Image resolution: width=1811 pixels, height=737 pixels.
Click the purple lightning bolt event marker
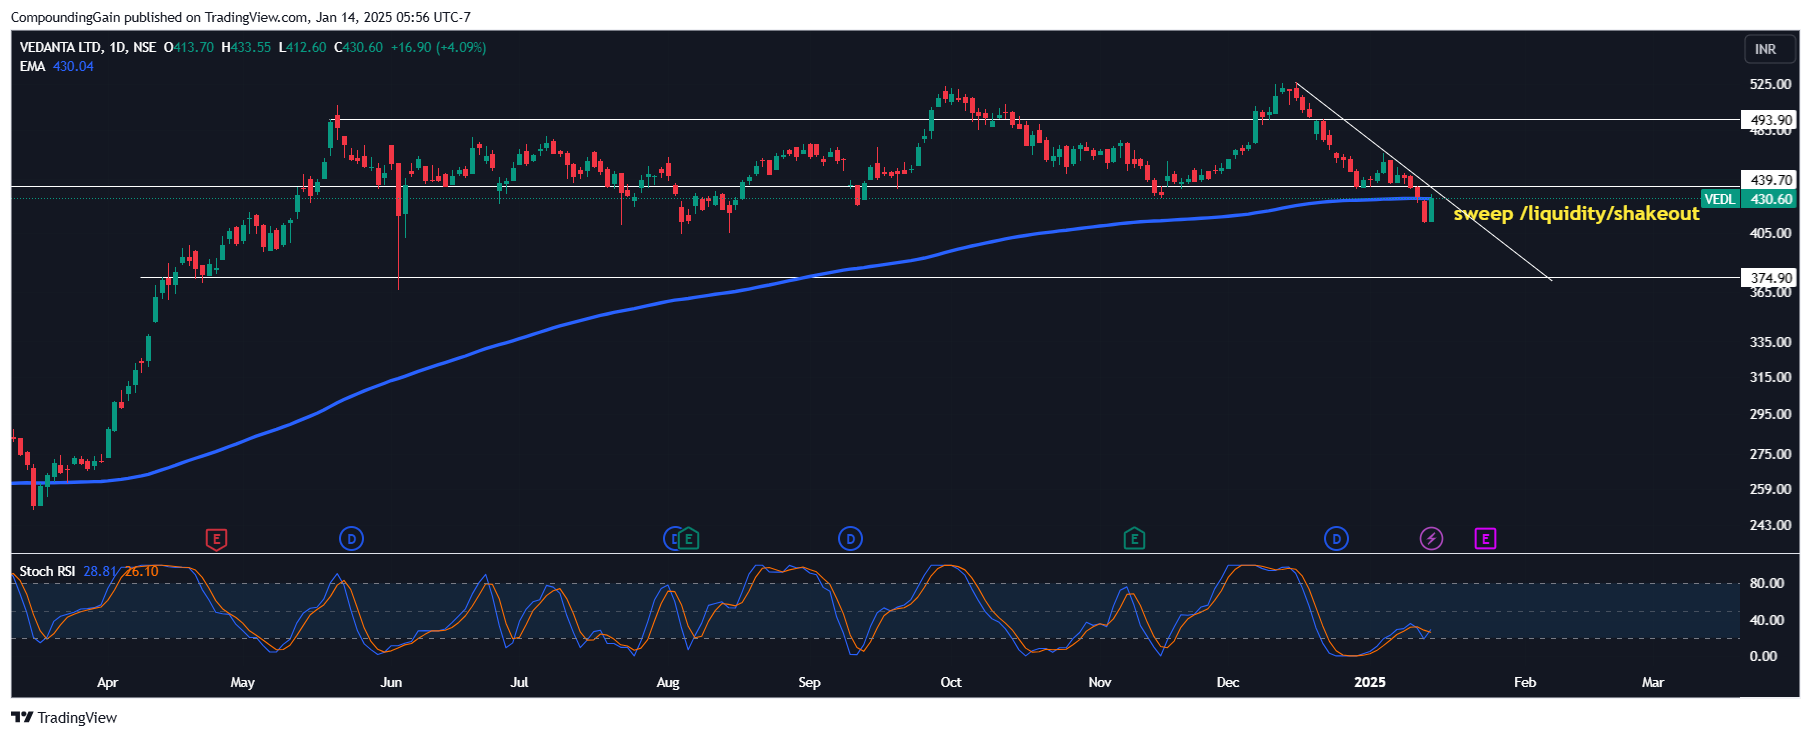pyautogui.click(x=1432, y=539)
